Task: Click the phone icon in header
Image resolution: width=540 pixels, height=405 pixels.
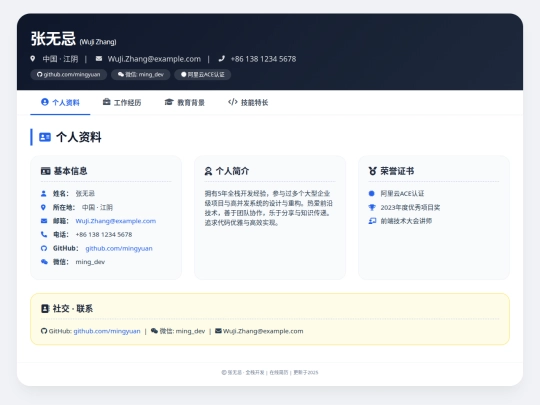Action: [x=222, y=59]
